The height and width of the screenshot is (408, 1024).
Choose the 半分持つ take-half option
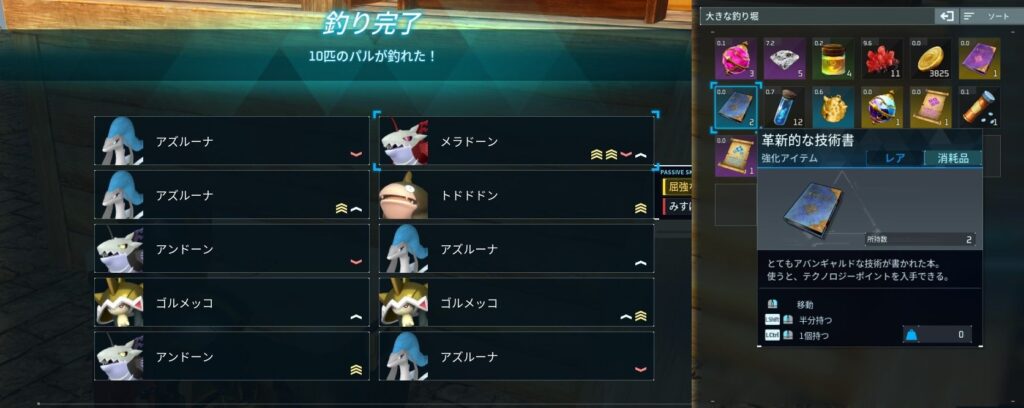click(x=816, y=320)
